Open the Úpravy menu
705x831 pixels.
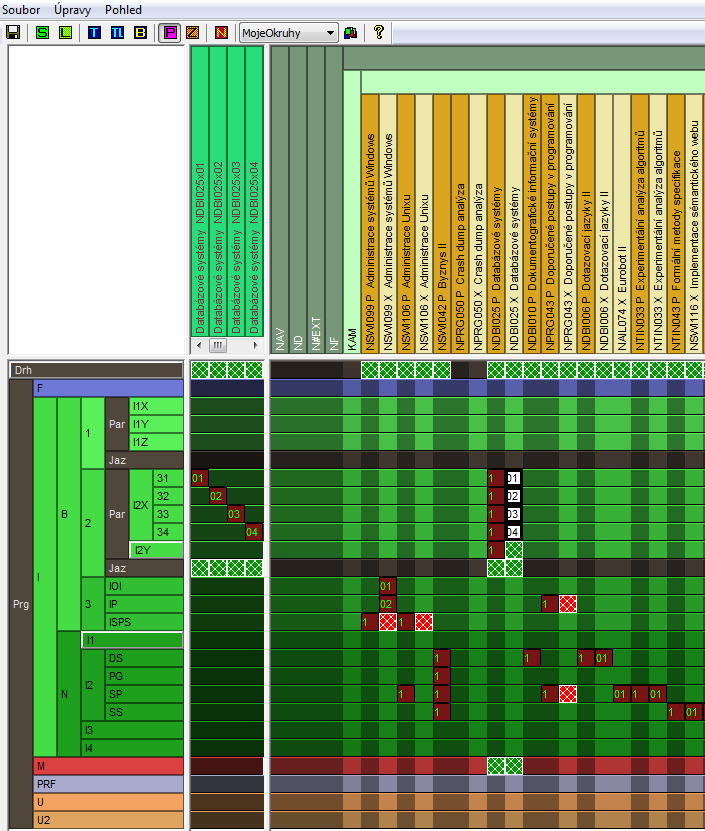click(73, 9)
